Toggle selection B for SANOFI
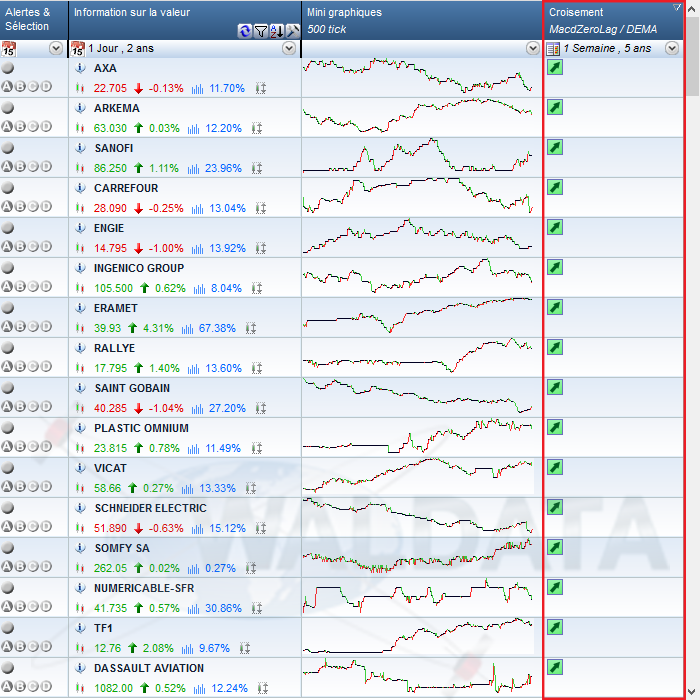 click(x=20, y=167)
